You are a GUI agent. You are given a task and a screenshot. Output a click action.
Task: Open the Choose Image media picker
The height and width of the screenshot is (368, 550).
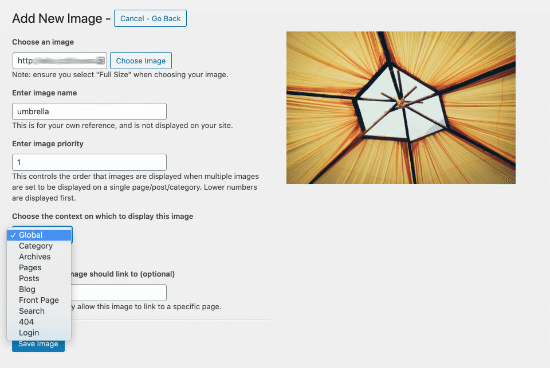coord(141,61)
